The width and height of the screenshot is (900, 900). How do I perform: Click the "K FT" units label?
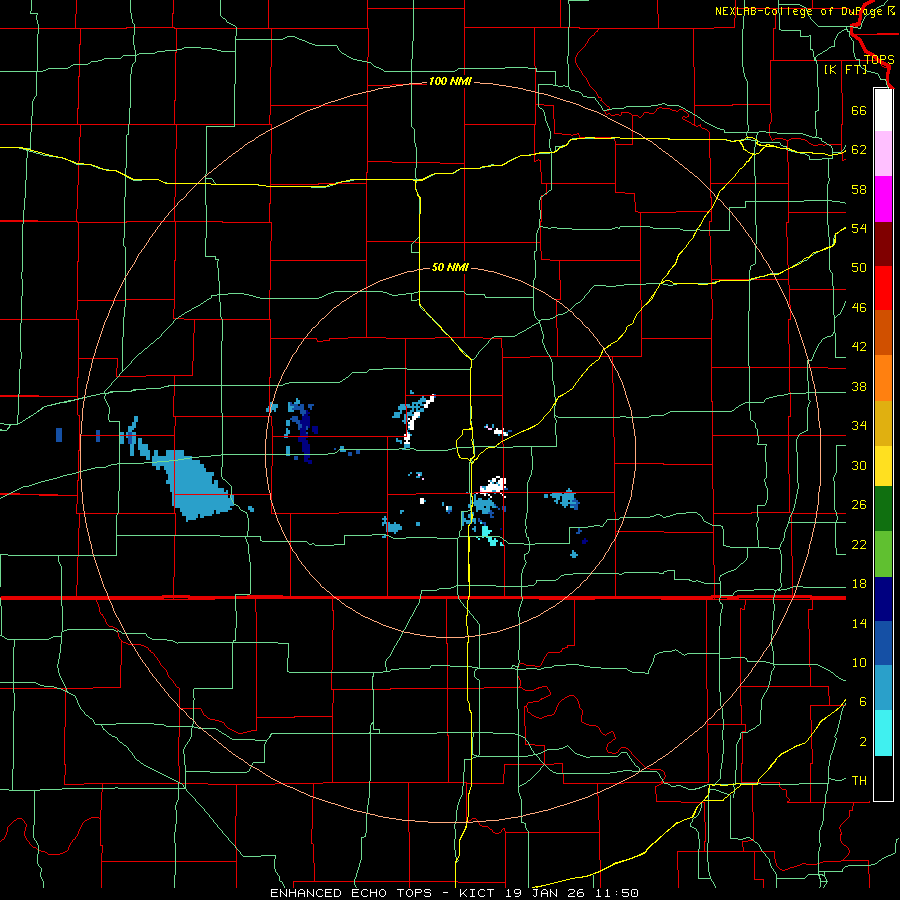pyautogui.click(x=845, y=69)
